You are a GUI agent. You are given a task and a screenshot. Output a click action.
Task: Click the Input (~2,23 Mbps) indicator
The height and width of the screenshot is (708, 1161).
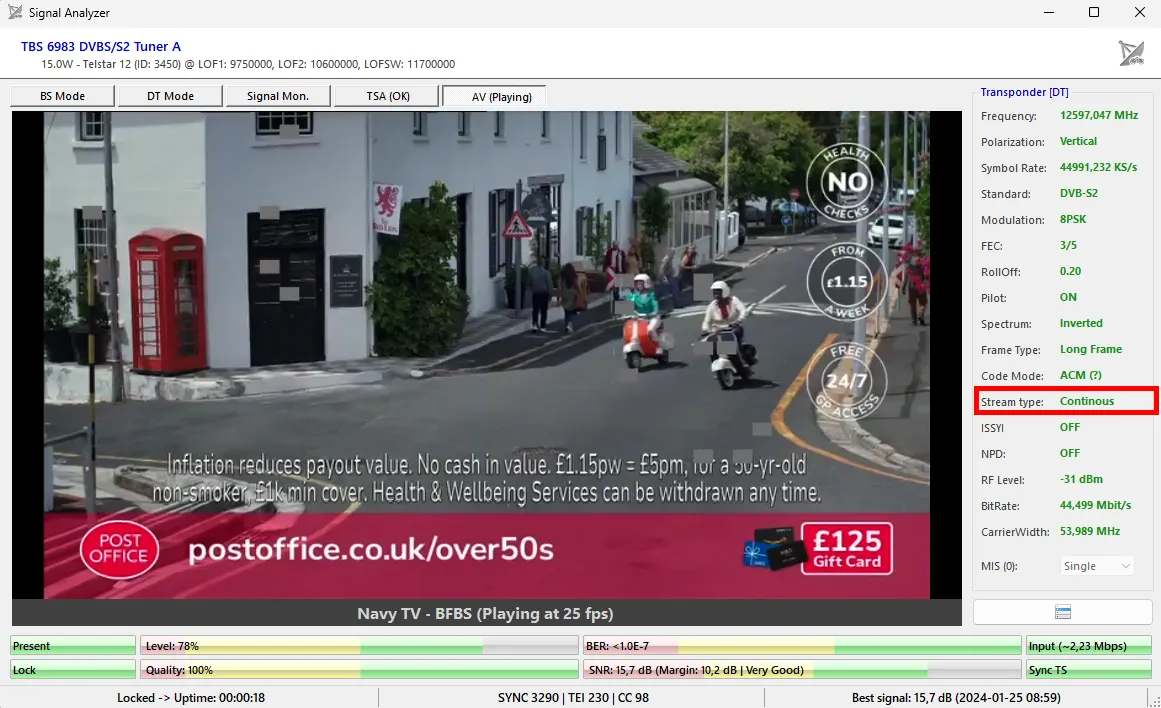(x=1089, y=646)
